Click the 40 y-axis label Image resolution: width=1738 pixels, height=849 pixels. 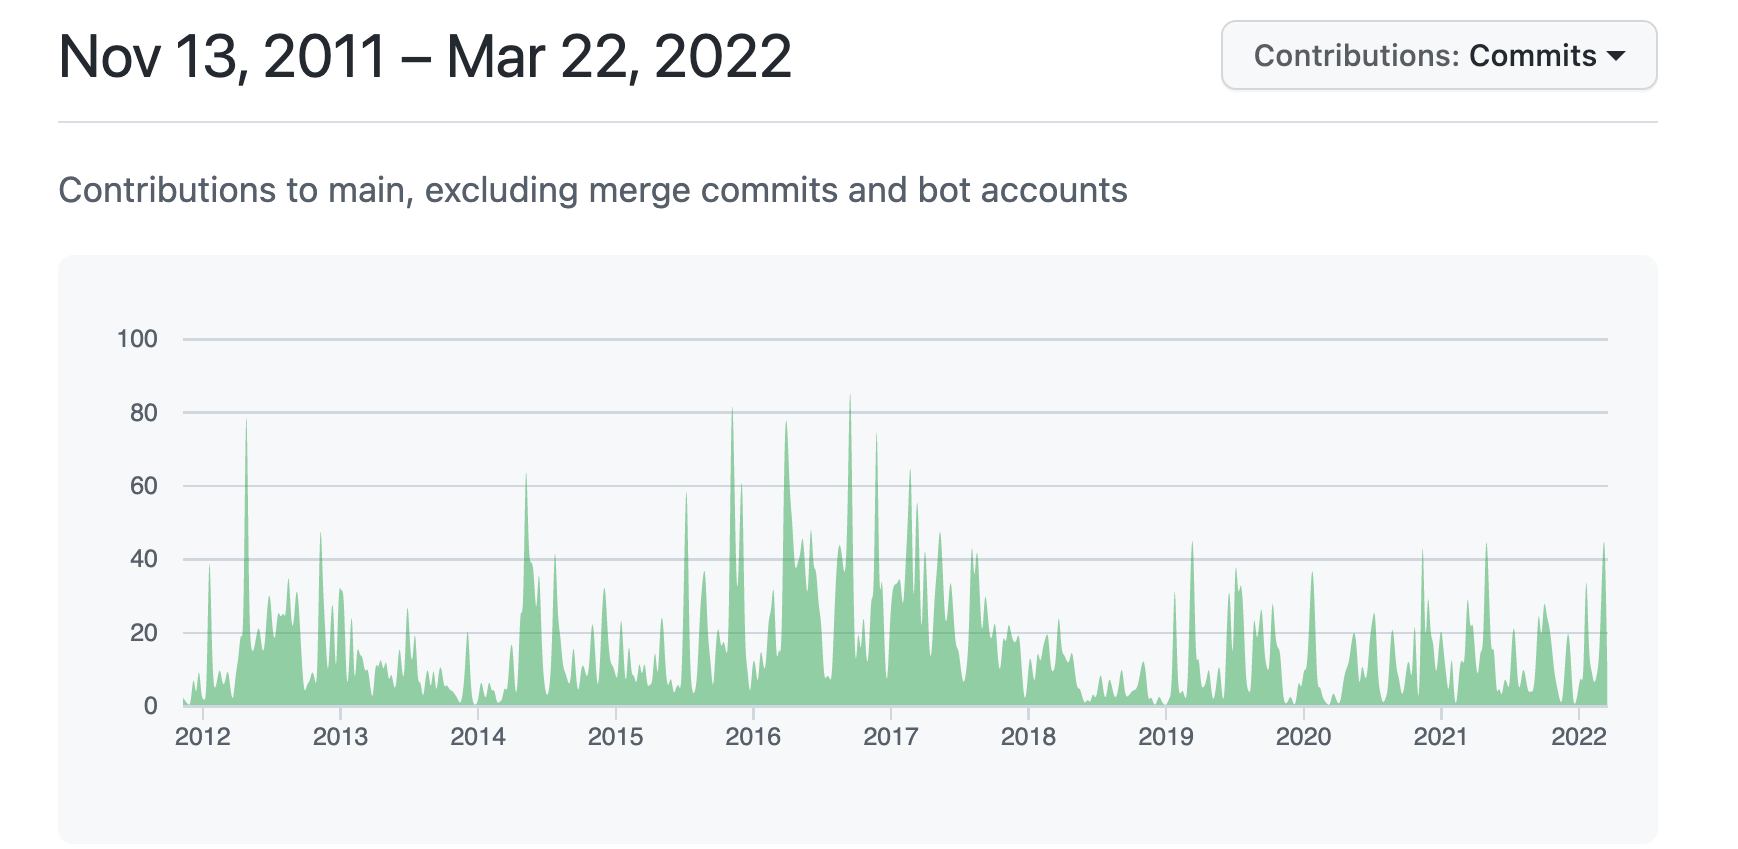coord(144,559)
